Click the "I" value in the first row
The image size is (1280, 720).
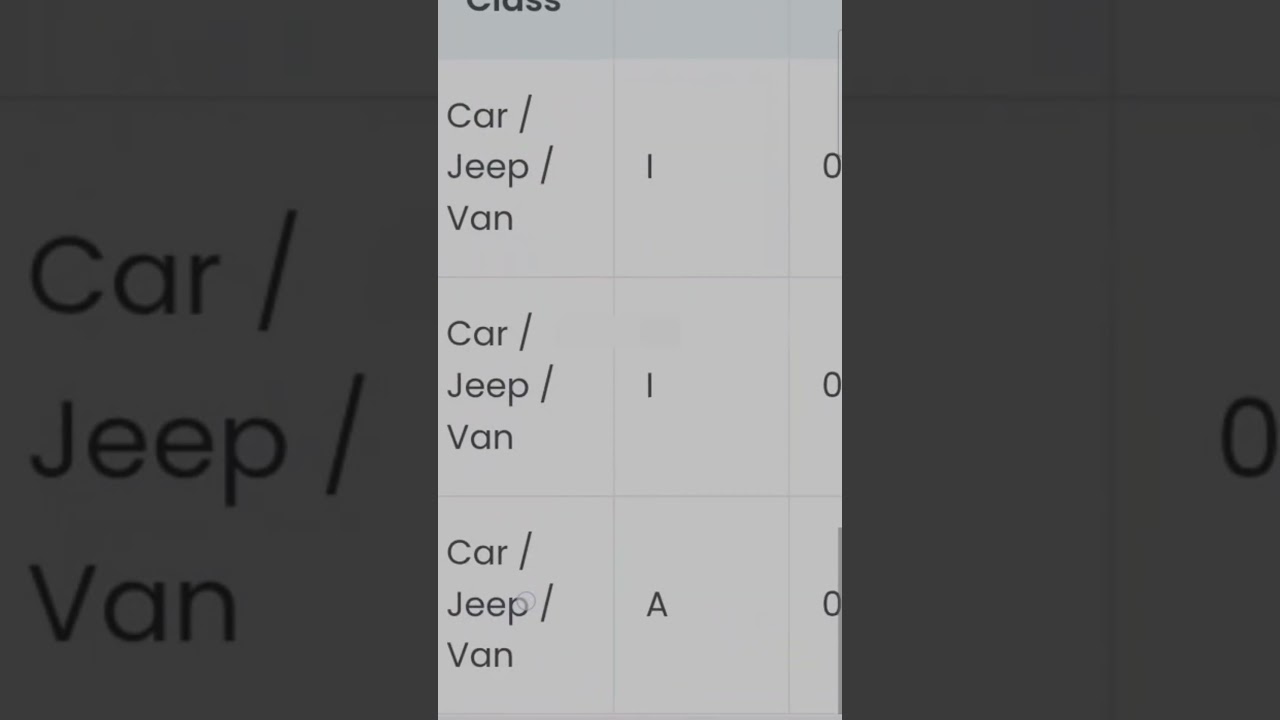[x=650, y=167]
